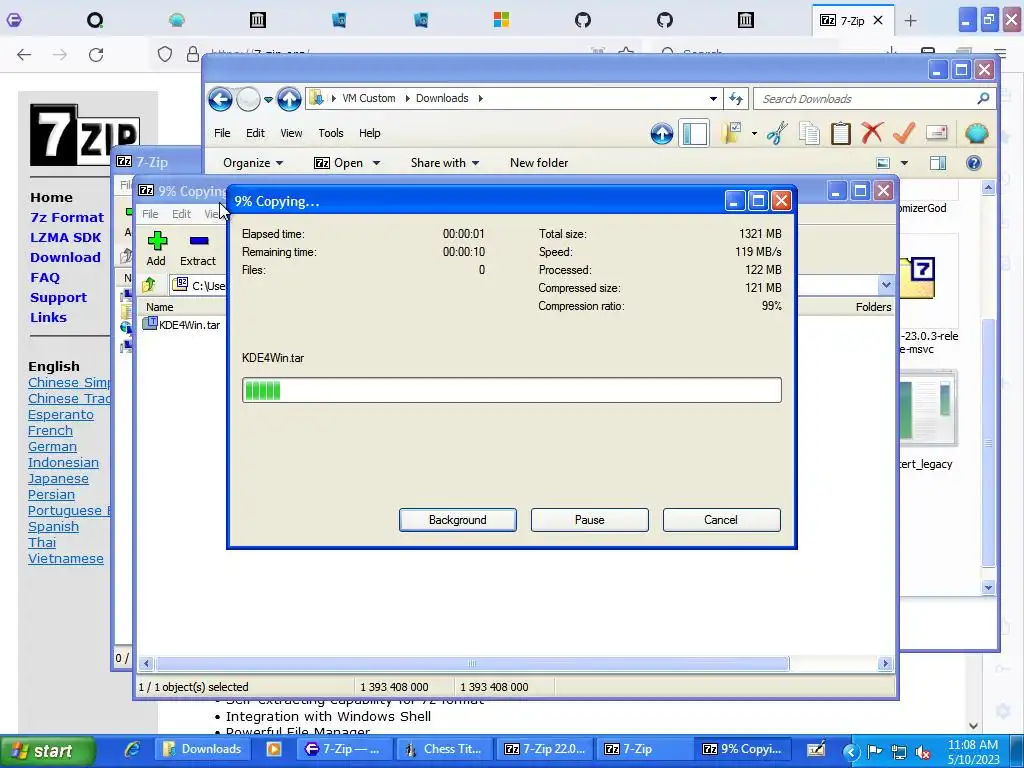Click the 7z Format link on website
The image size is (1024, 768).
(67, 217)
